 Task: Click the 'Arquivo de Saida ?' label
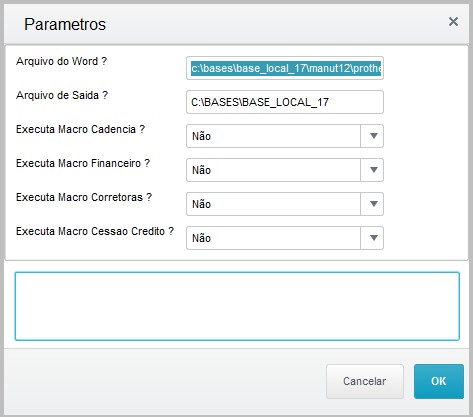pos(62,95)
